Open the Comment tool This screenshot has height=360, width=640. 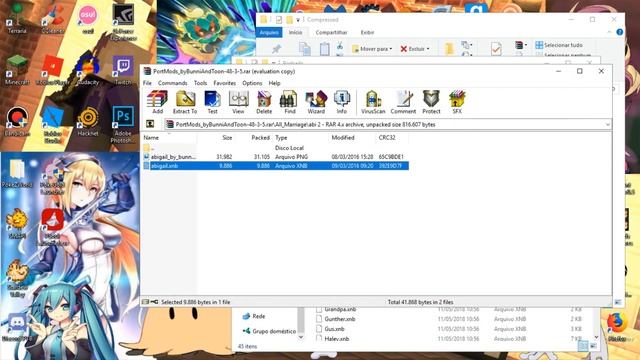click(403, 102)
